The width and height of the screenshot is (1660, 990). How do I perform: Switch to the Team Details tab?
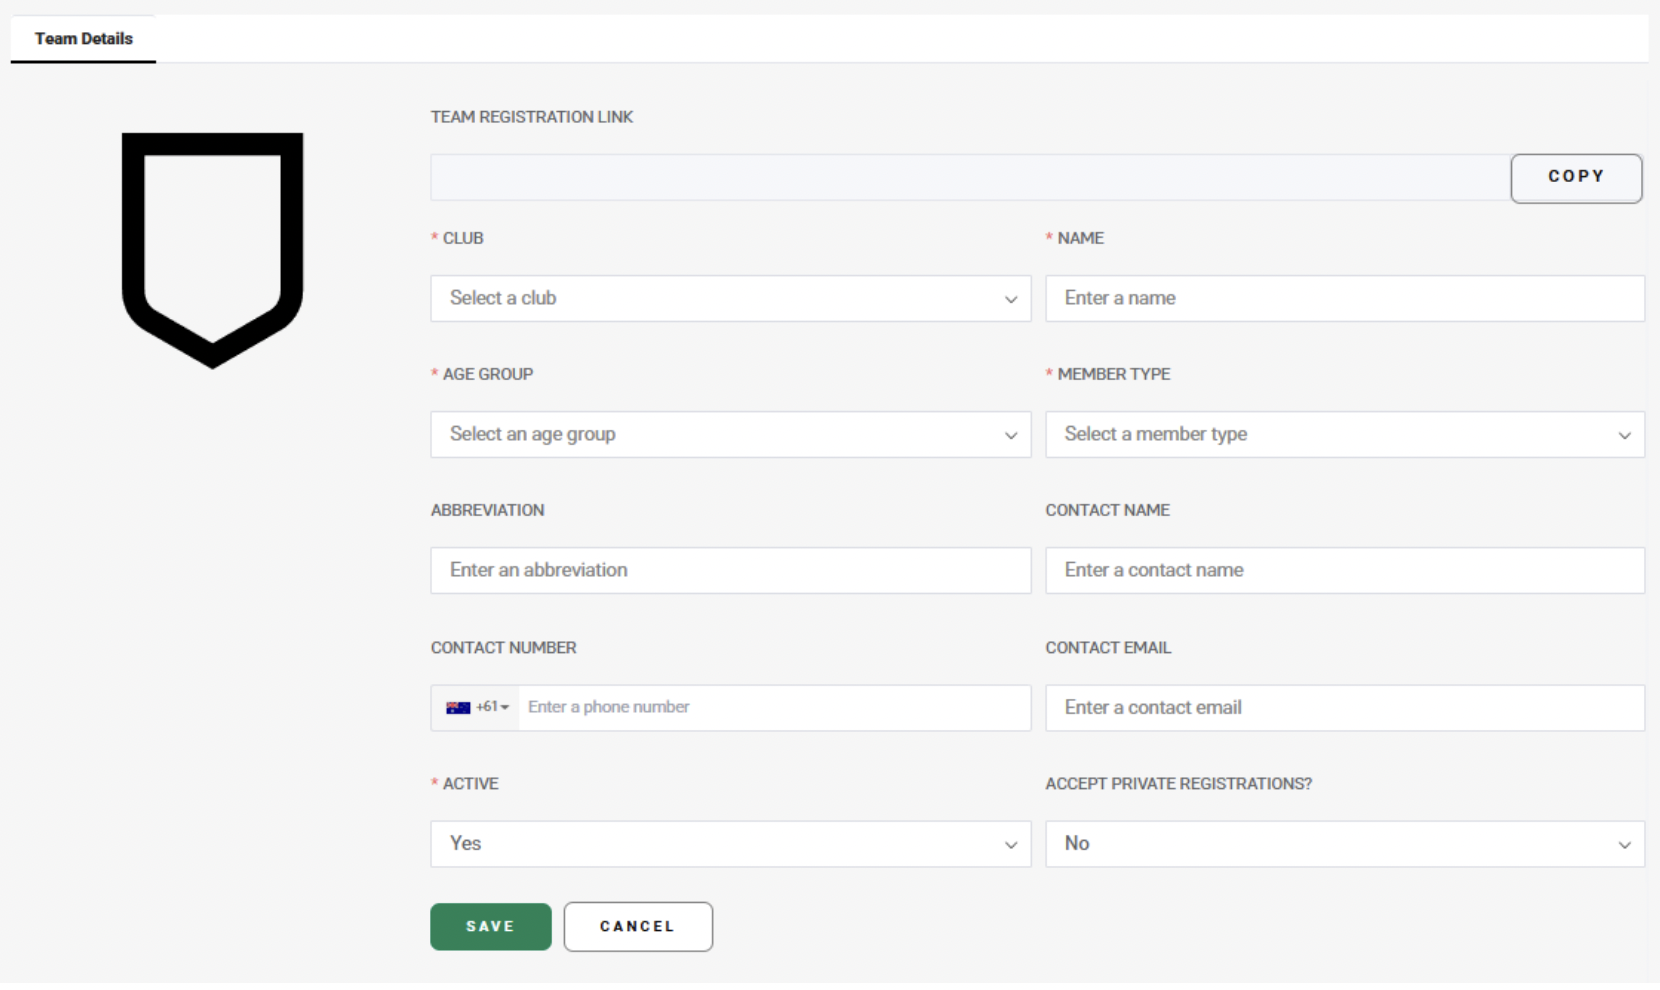pyautogui.click(x=84, y=39)
